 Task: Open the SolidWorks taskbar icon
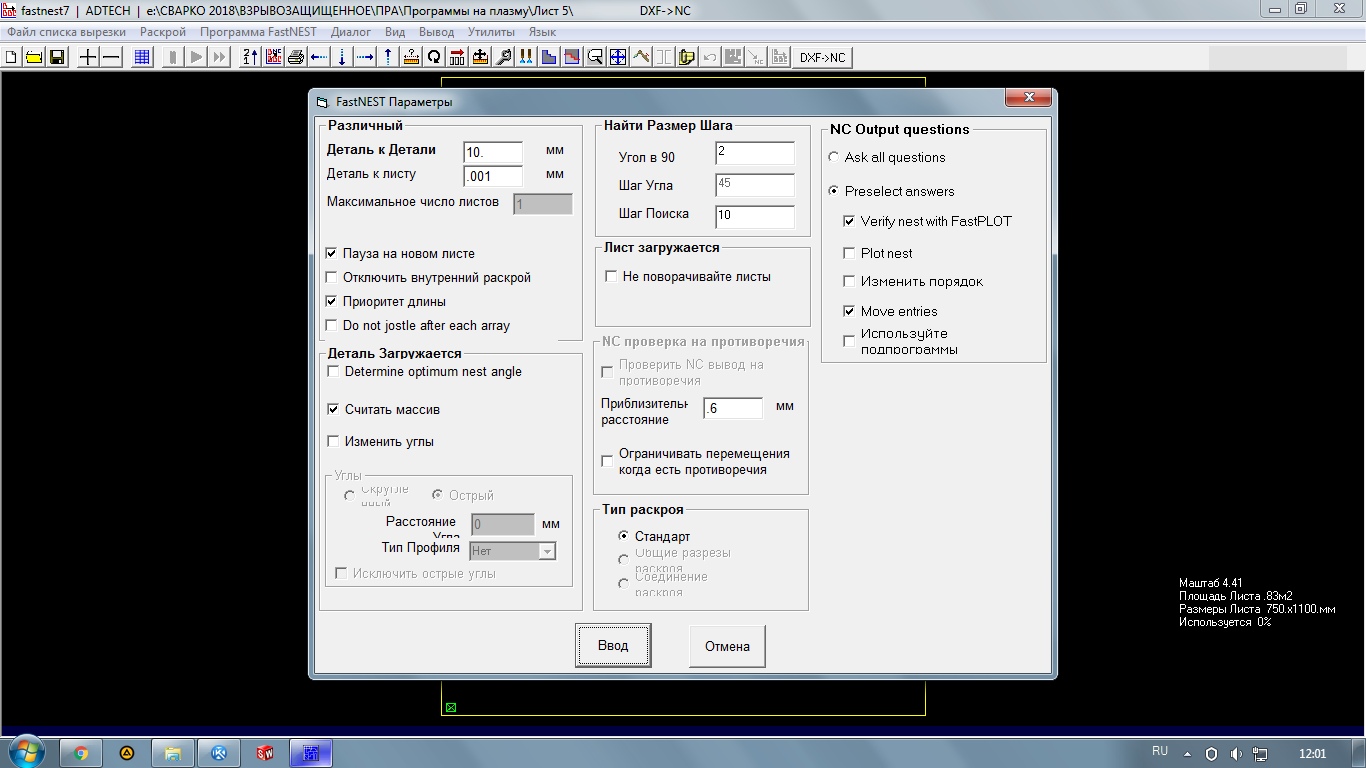265,753
